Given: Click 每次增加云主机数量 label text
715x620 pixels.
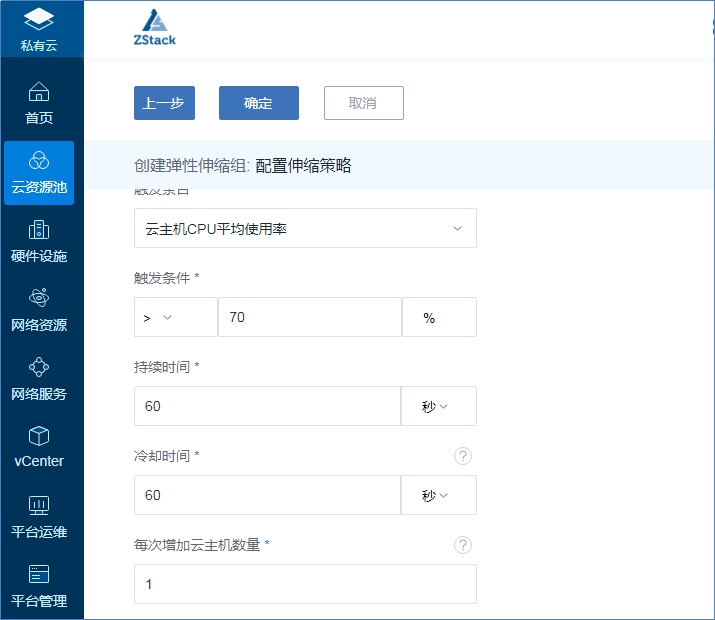Looking at the screenshot, I should click(197, 545).
